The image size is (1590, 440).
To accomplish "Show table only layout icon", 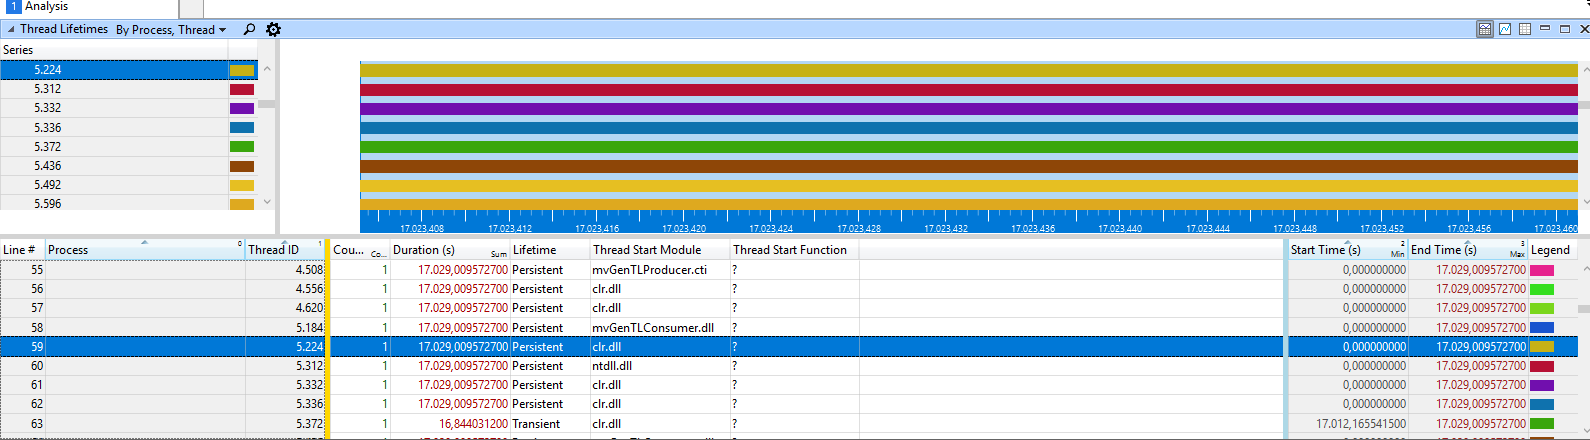I will pos(1525,29).
